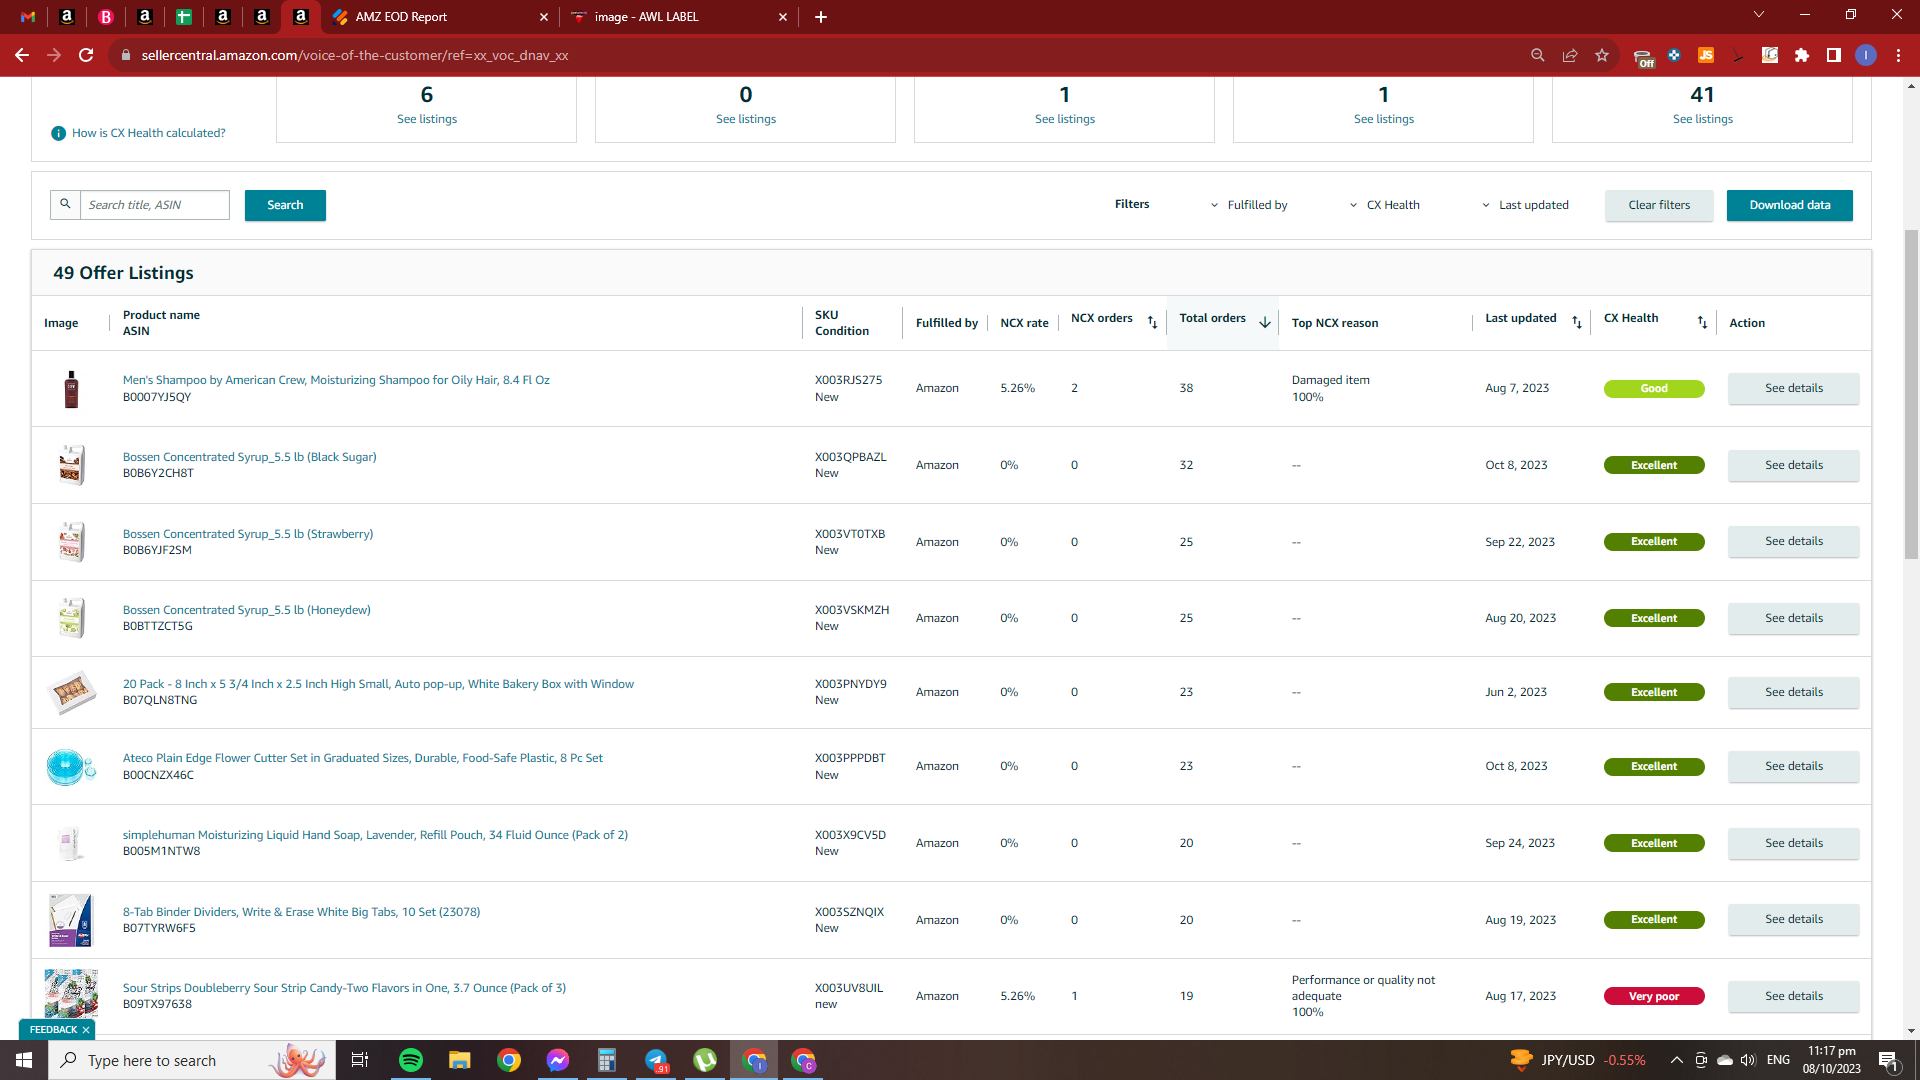Image resolution: width=1920 pixels, height=1080 pixels.
Task: Open the page zoom magnifier icon
Action: coord(1538,55)
